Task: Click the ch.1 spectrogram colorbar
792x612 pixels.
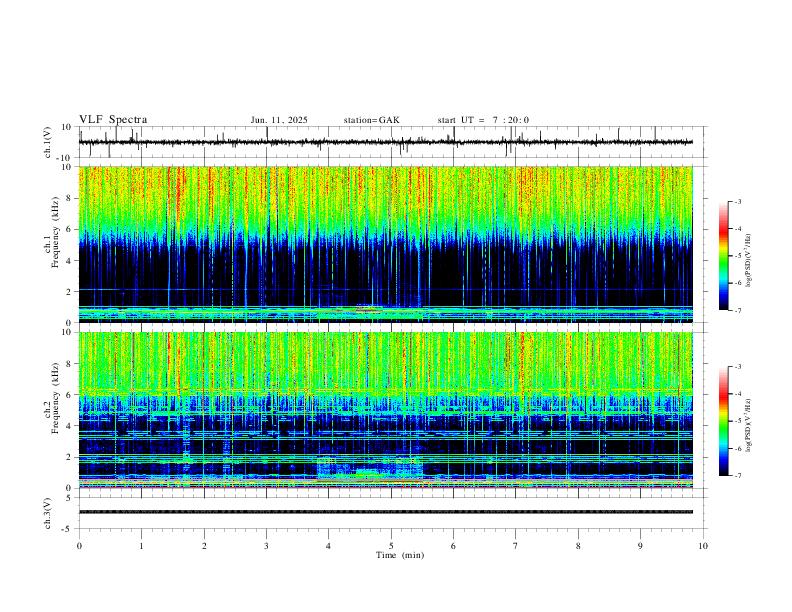Action: click(x=723, y=256)
